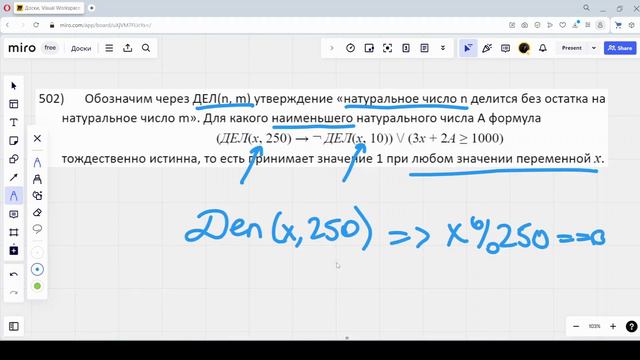640x360 pixels.
Task: Choose the Highlighter in drawing submenu
Action: [x=37, y=179]
